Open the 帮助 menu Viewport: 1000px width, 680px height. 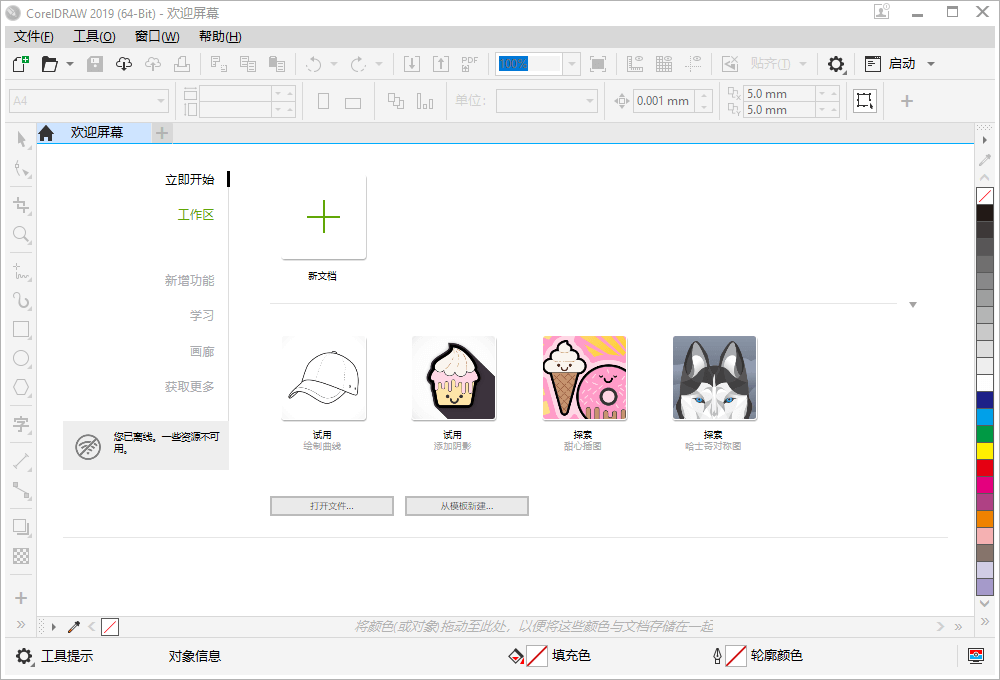coord(218,36)
